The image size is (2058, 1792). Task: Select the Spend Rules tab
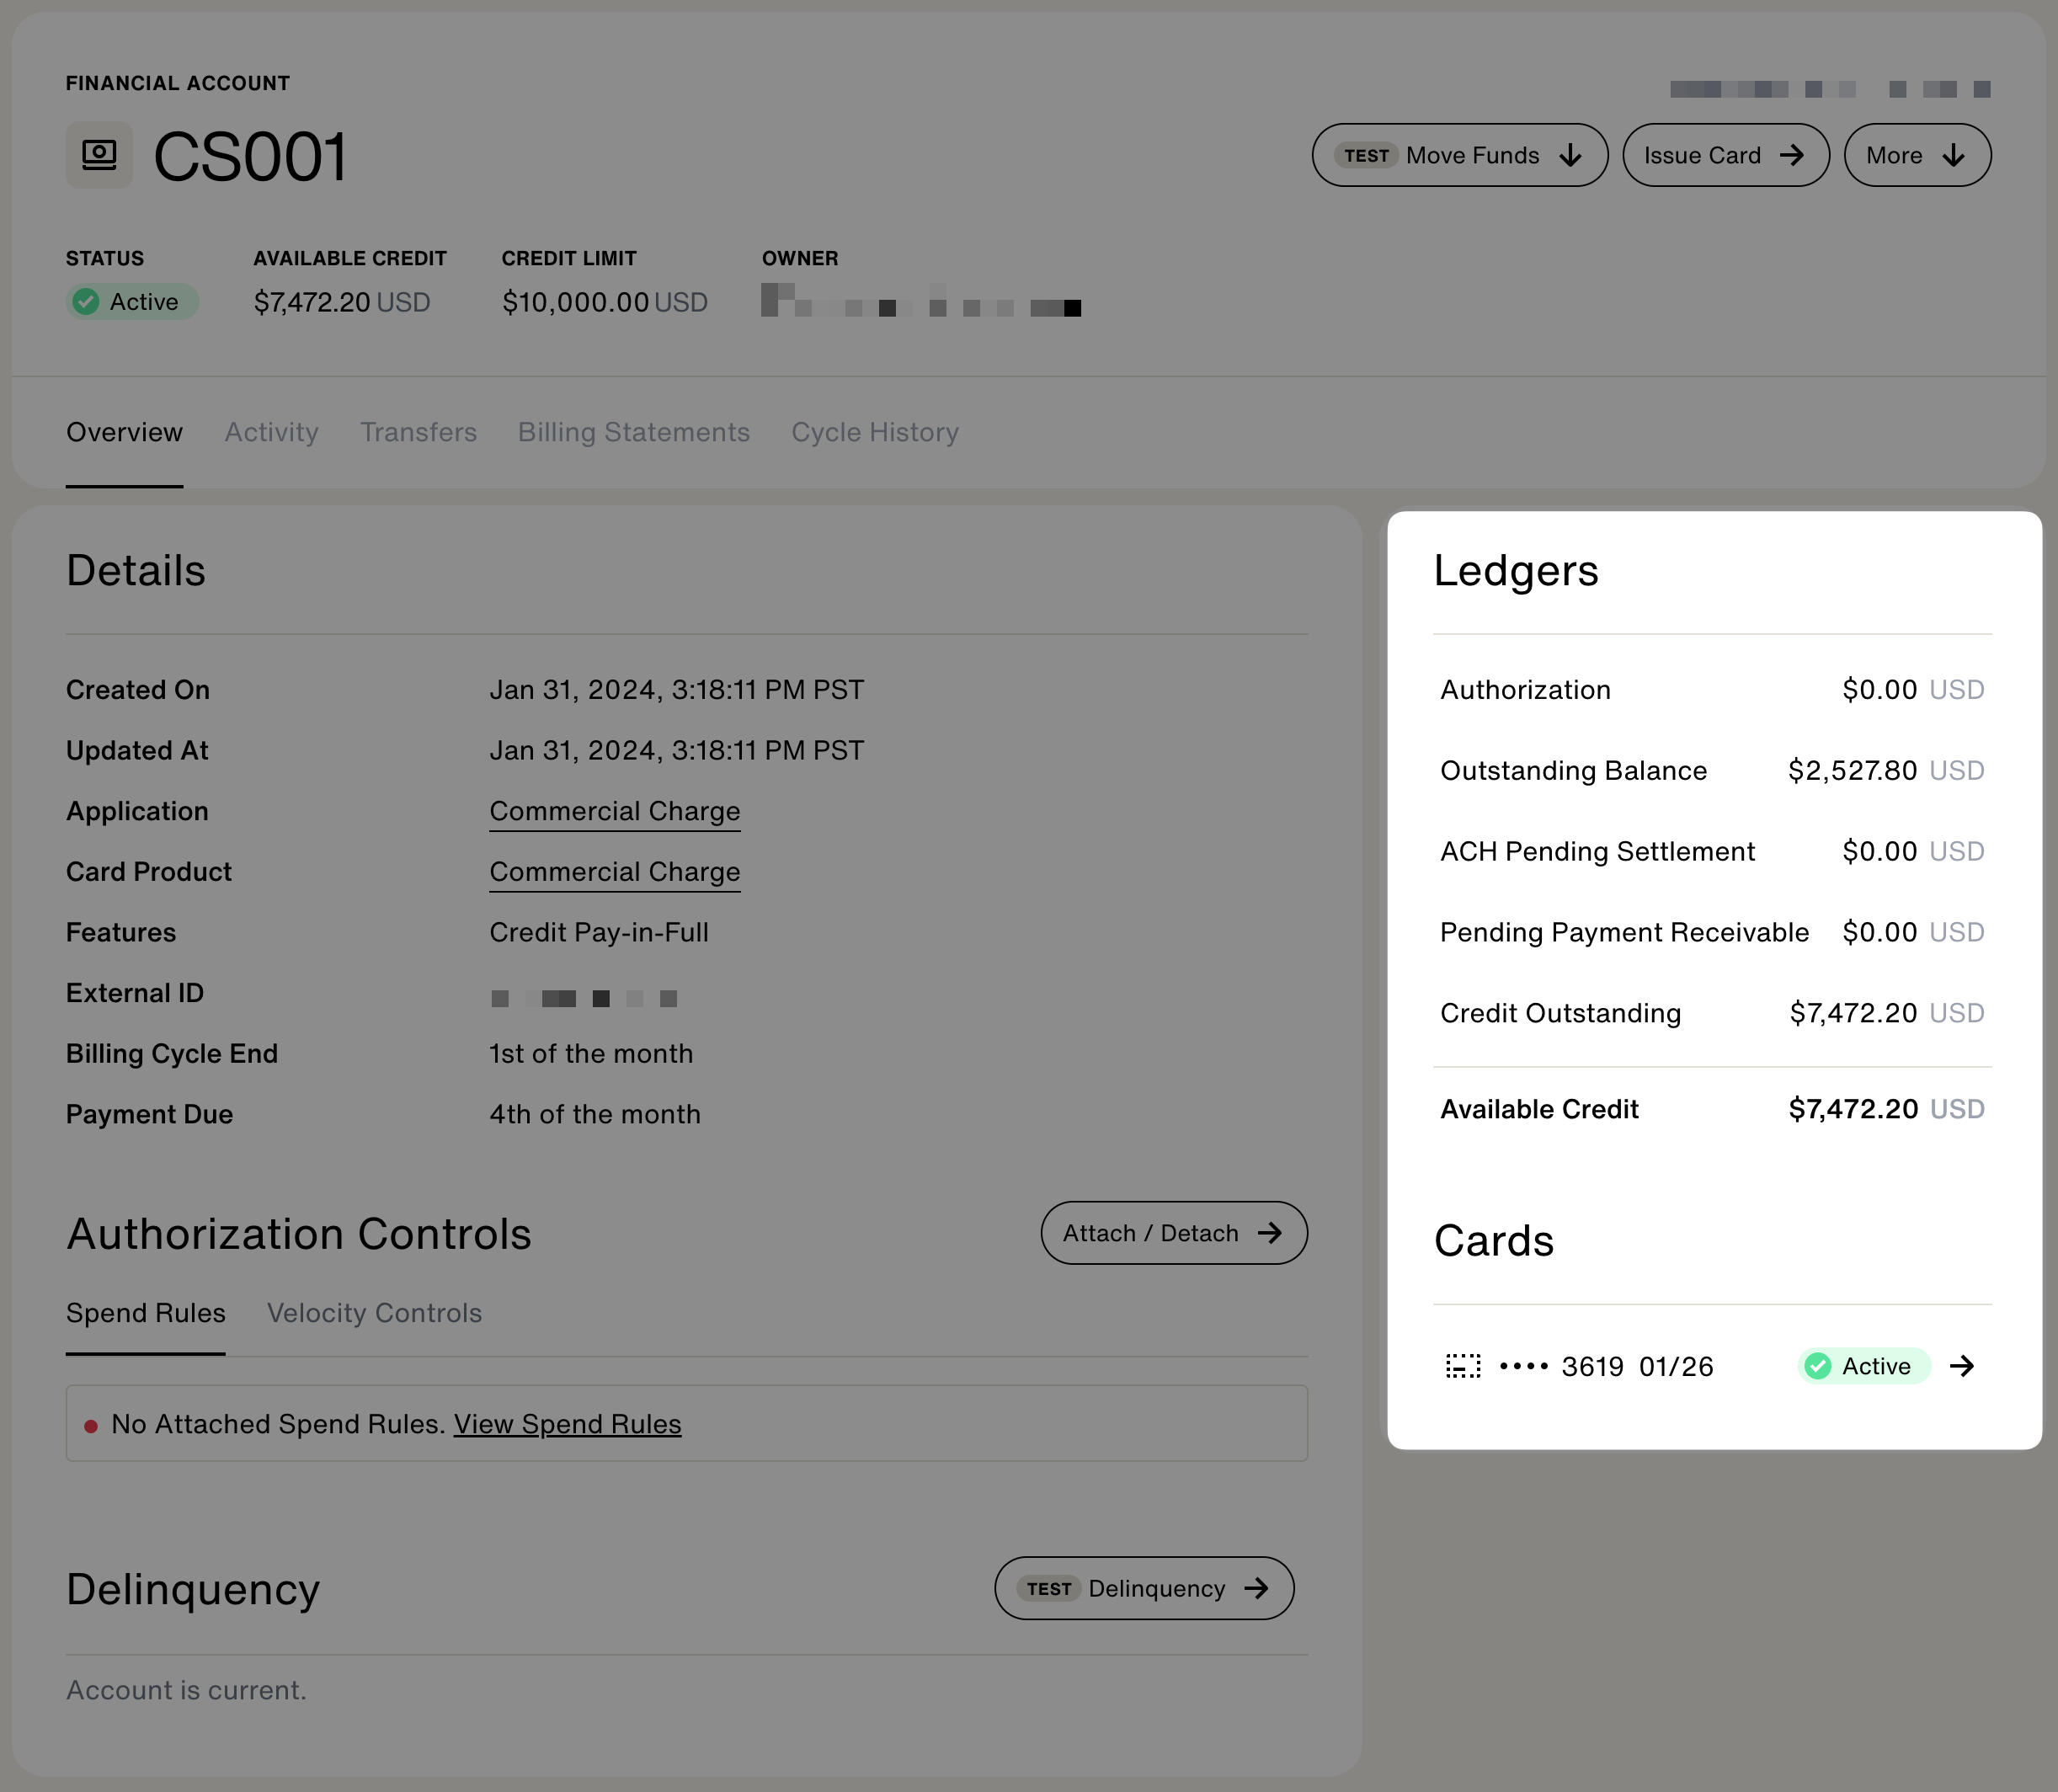click(x=146, y=1313)
